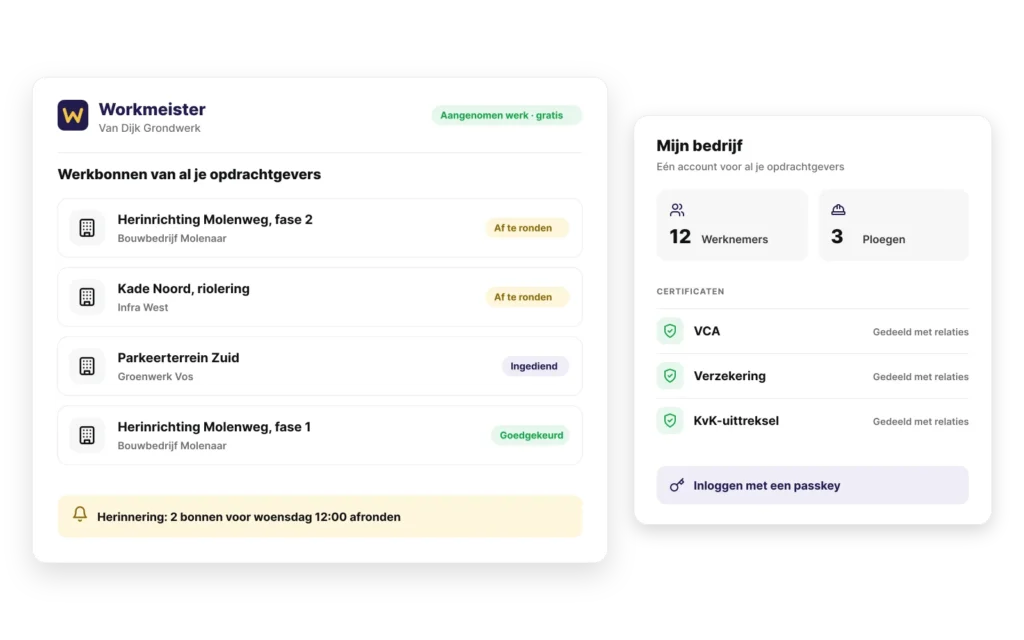Click the bell icon in the Herinnering banner

80,514
